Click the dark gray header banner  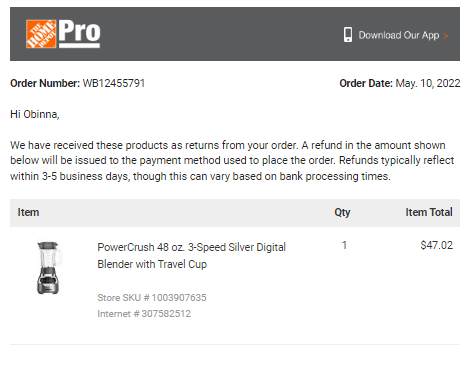pos(235,34)
